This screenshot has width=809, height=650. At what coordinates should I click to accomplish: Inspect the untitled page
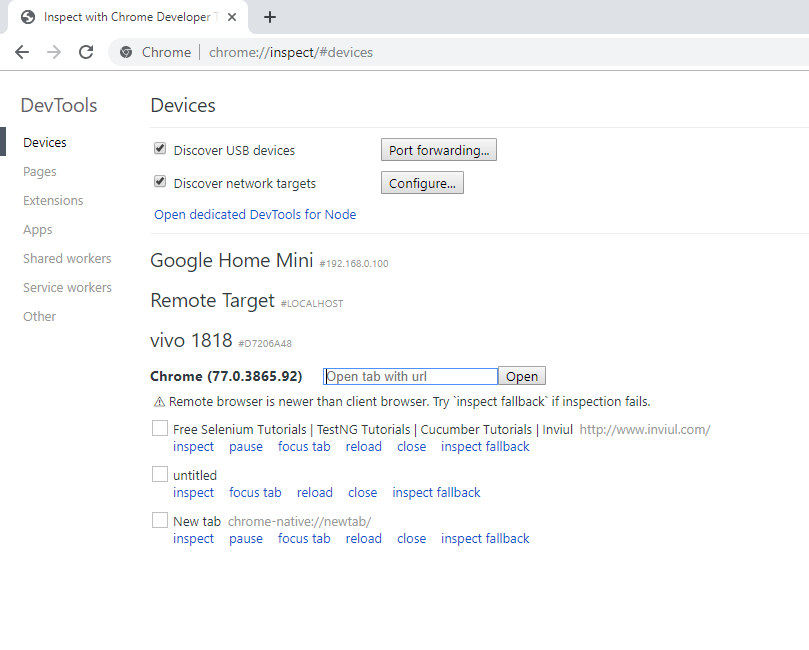click(193, 493)
